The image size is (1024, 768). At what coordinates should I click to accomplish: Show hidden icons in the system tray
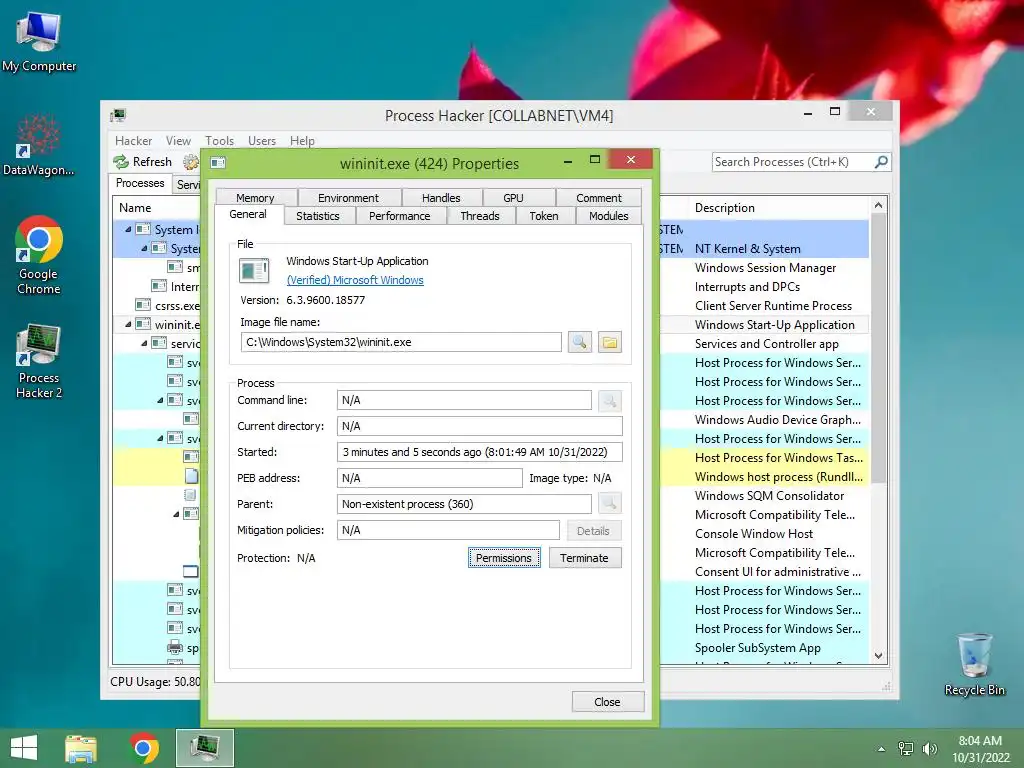[882, 749]
